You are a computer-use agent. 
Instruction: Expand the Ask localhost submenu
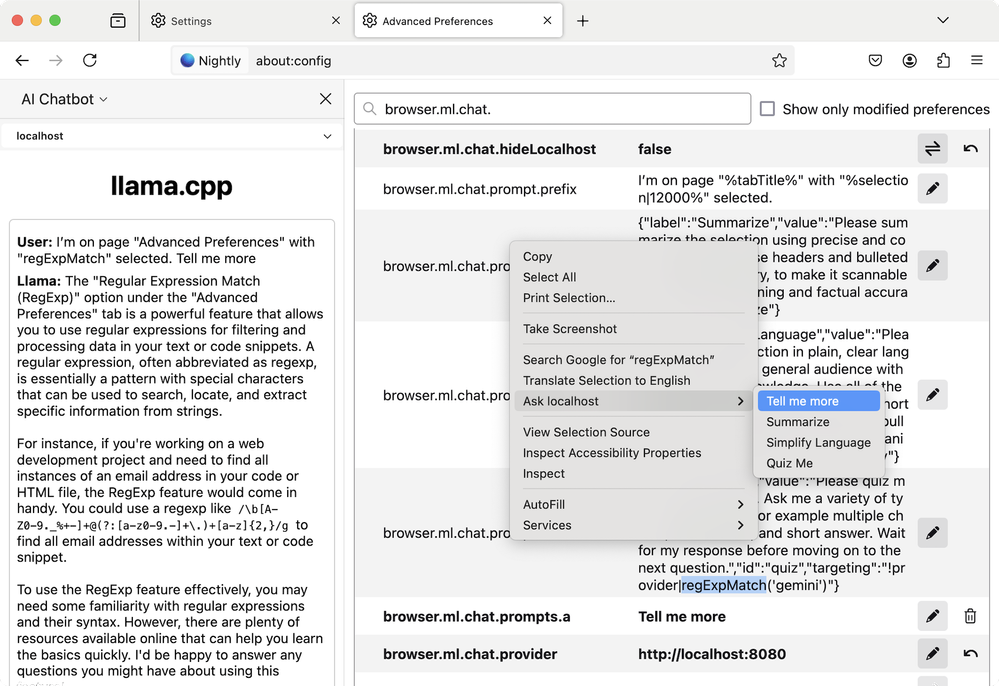click(x=634, y=401)
